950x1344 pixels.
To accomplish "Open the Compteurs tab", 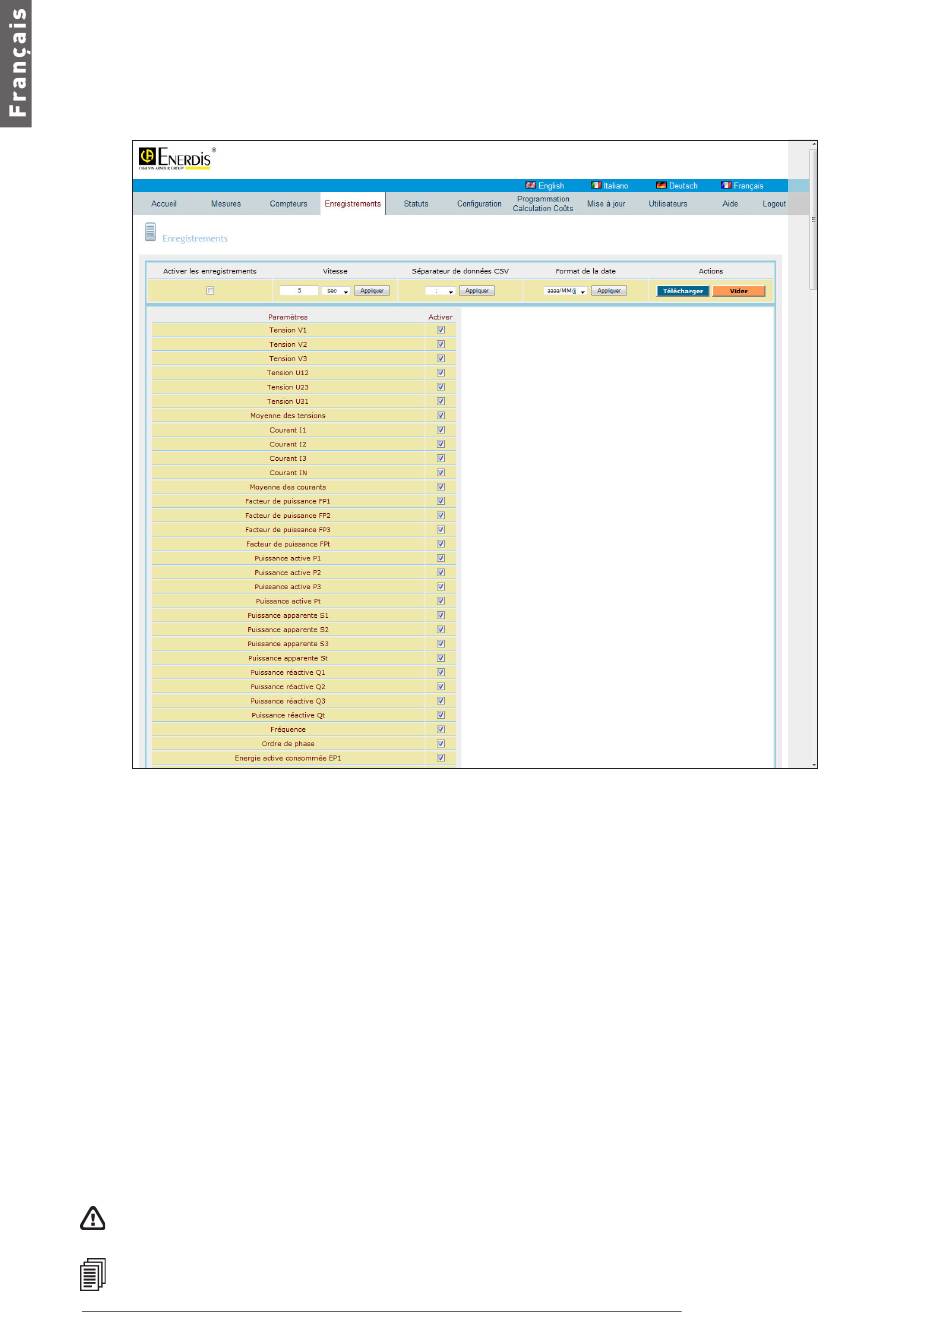I will pyautogui.click(x=288, y=204).
